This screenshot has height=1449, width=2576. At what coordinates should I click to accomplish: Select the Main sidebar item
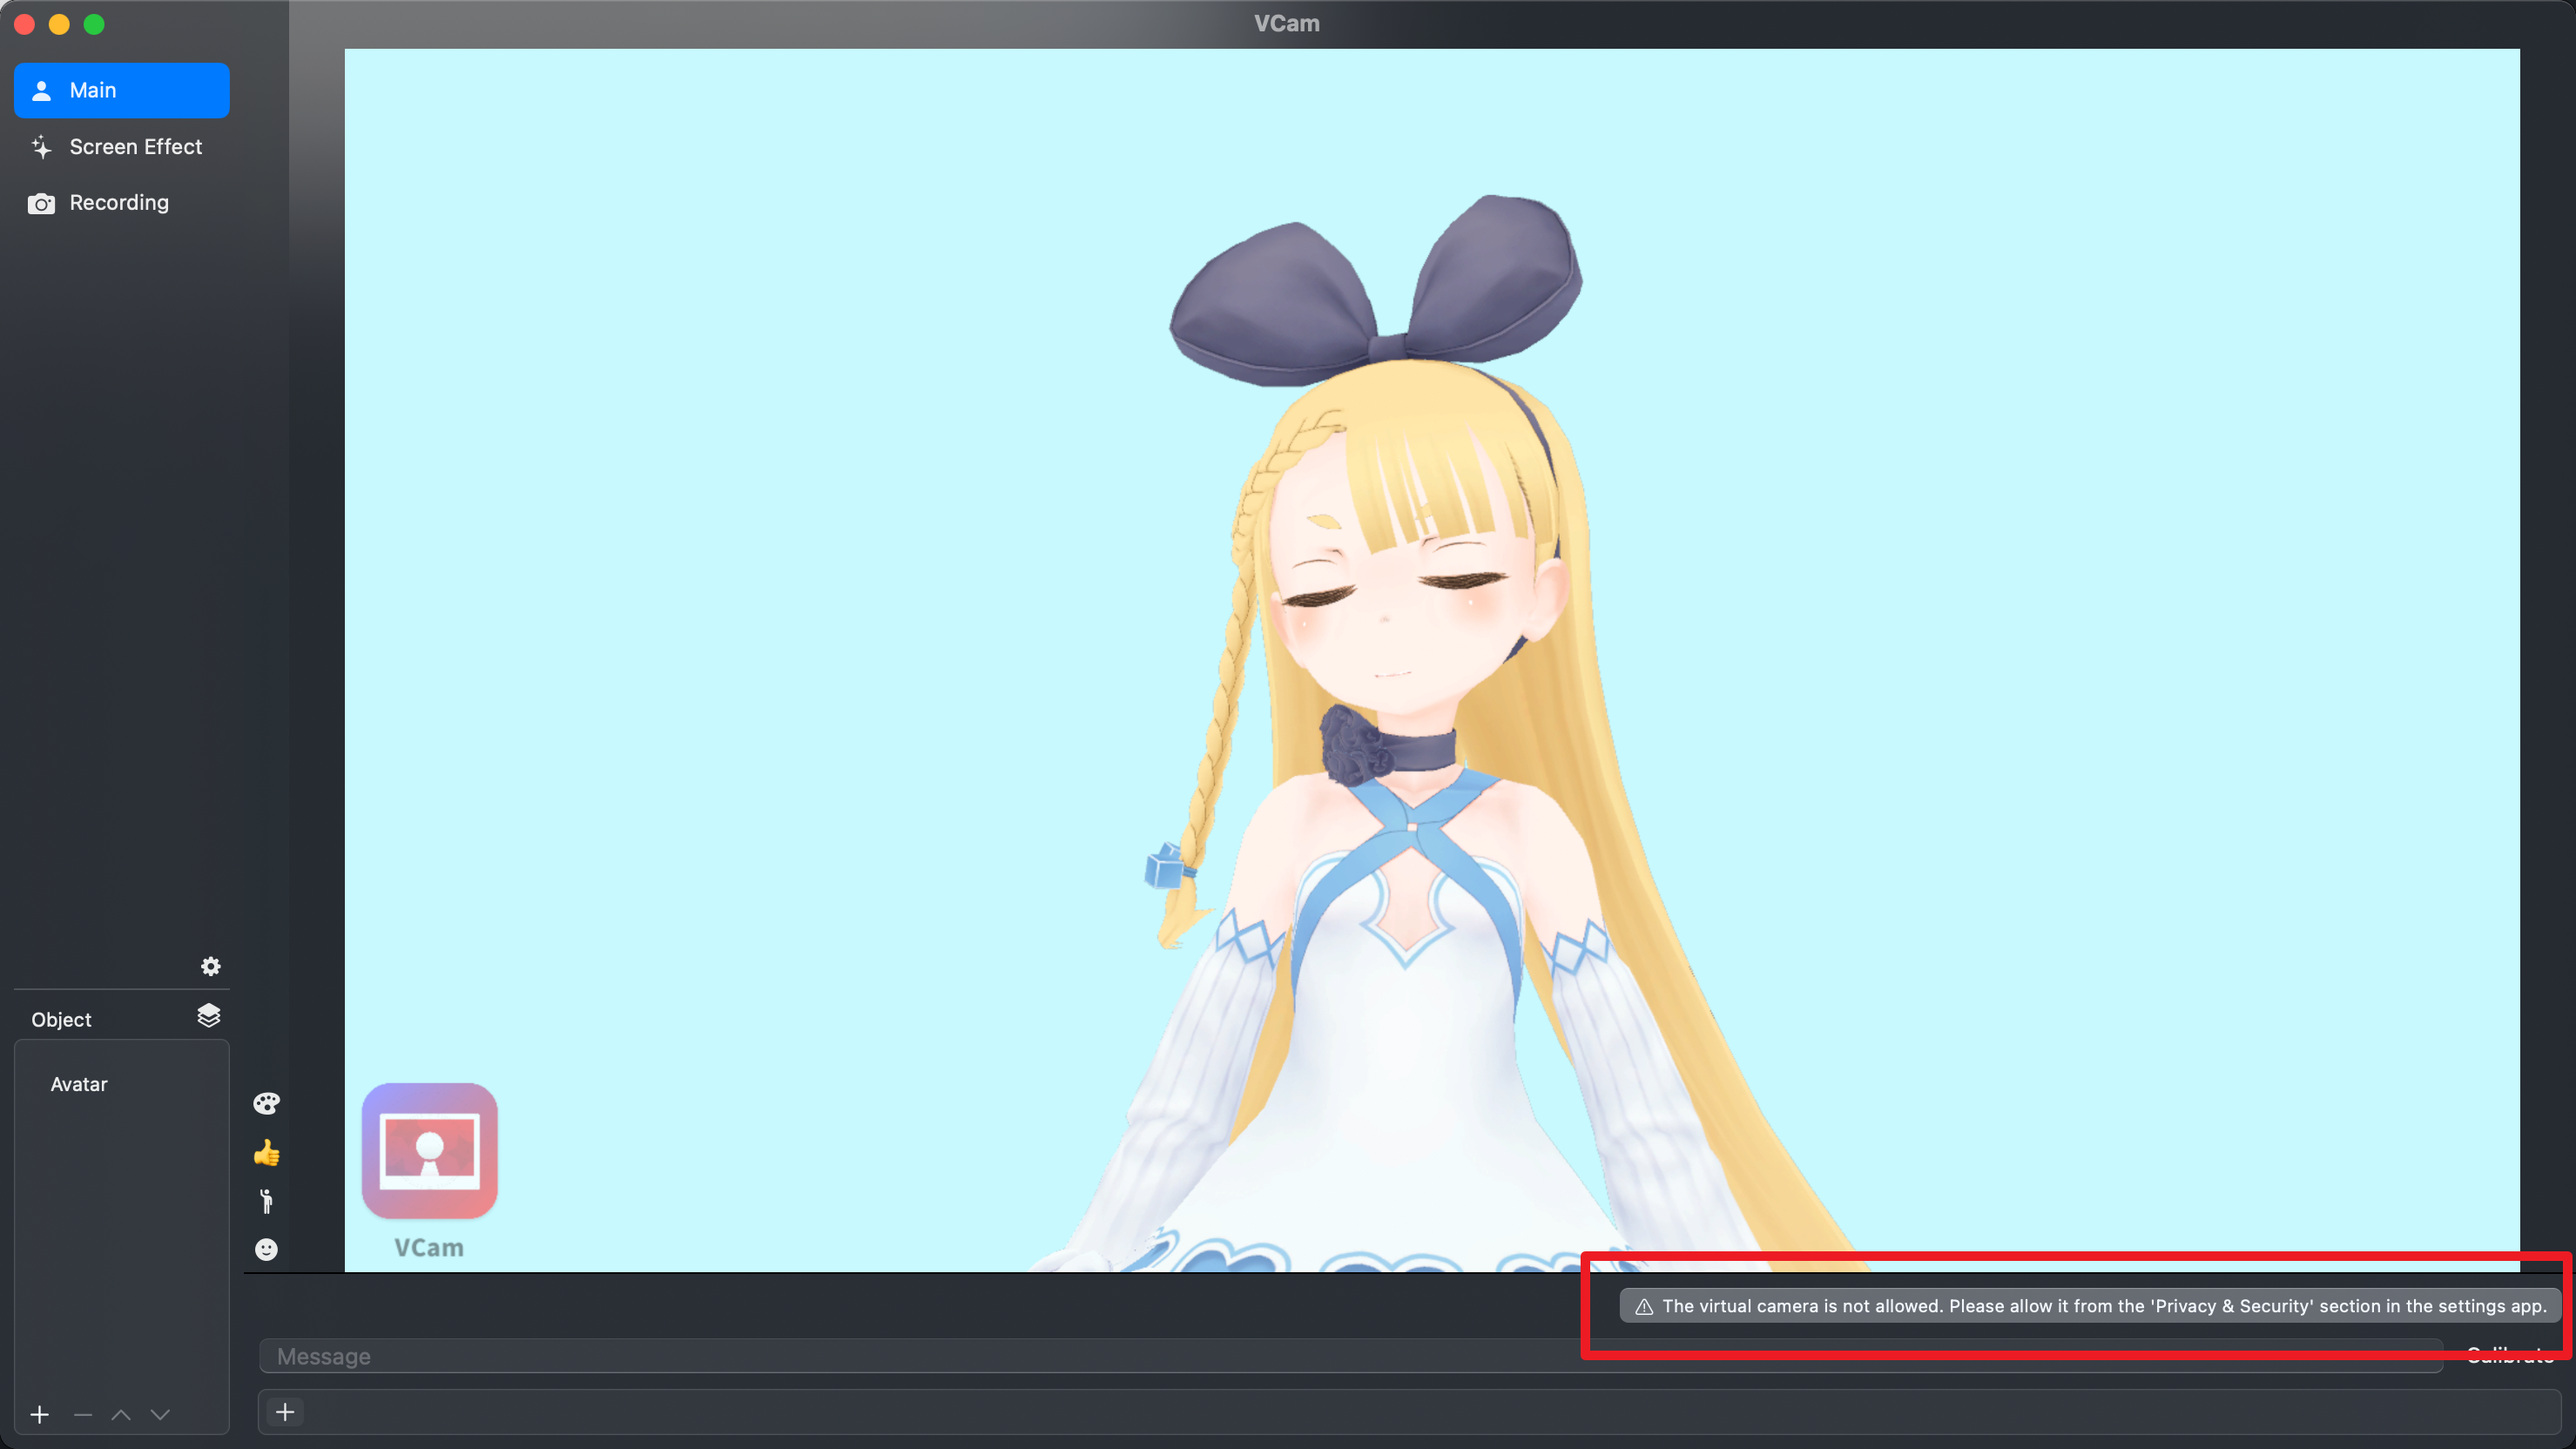121,90
